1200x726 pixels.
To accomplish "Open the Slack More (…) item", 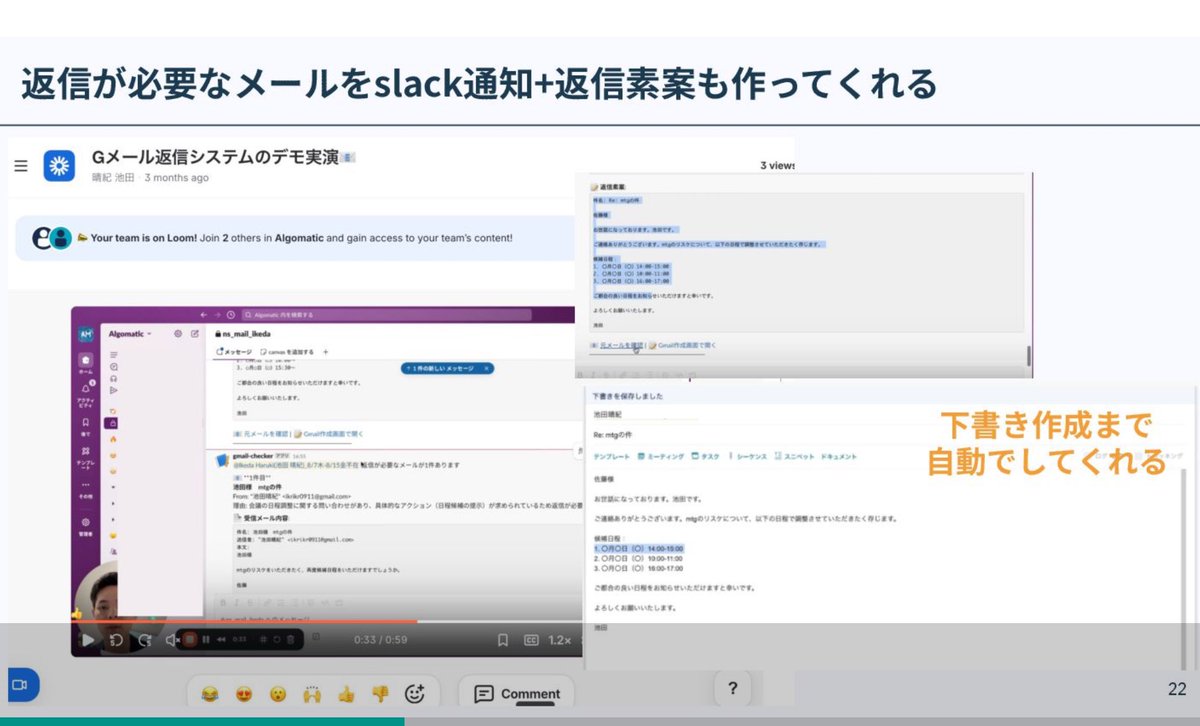I will (x=85, y=490).
